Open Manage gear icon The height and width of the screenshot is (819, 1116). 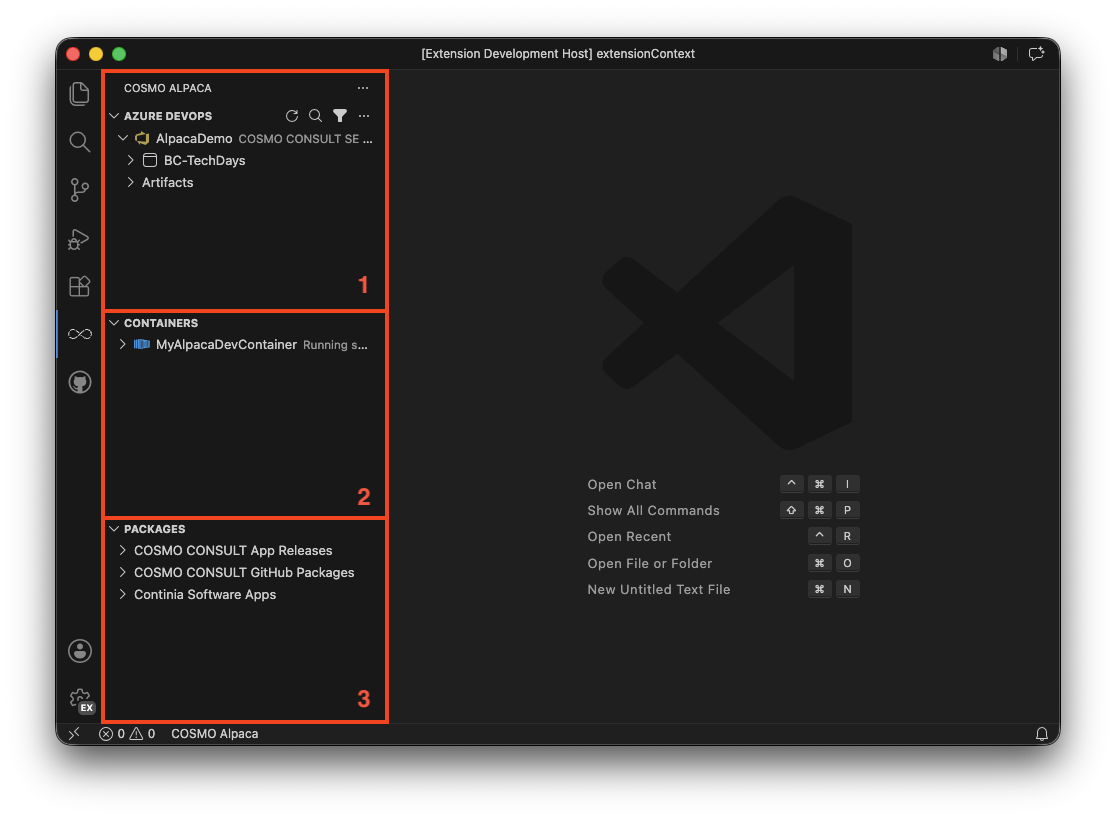point(81,700)
